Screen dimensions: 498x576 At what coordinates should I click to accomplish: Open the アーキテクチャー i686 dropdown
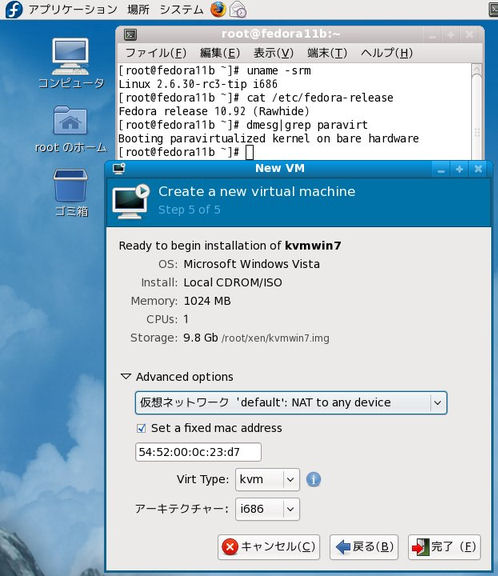point(267,509)
